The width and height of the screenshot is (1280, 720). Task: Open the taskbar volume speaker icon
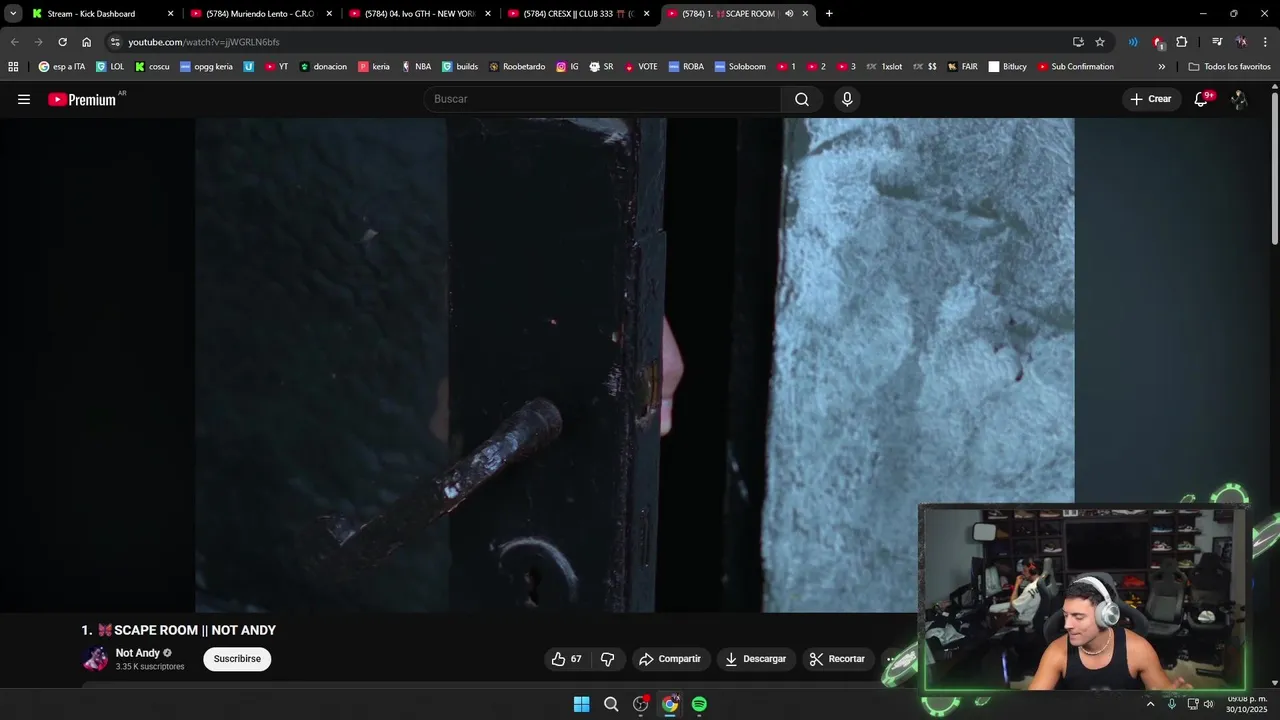[1209, 704]
